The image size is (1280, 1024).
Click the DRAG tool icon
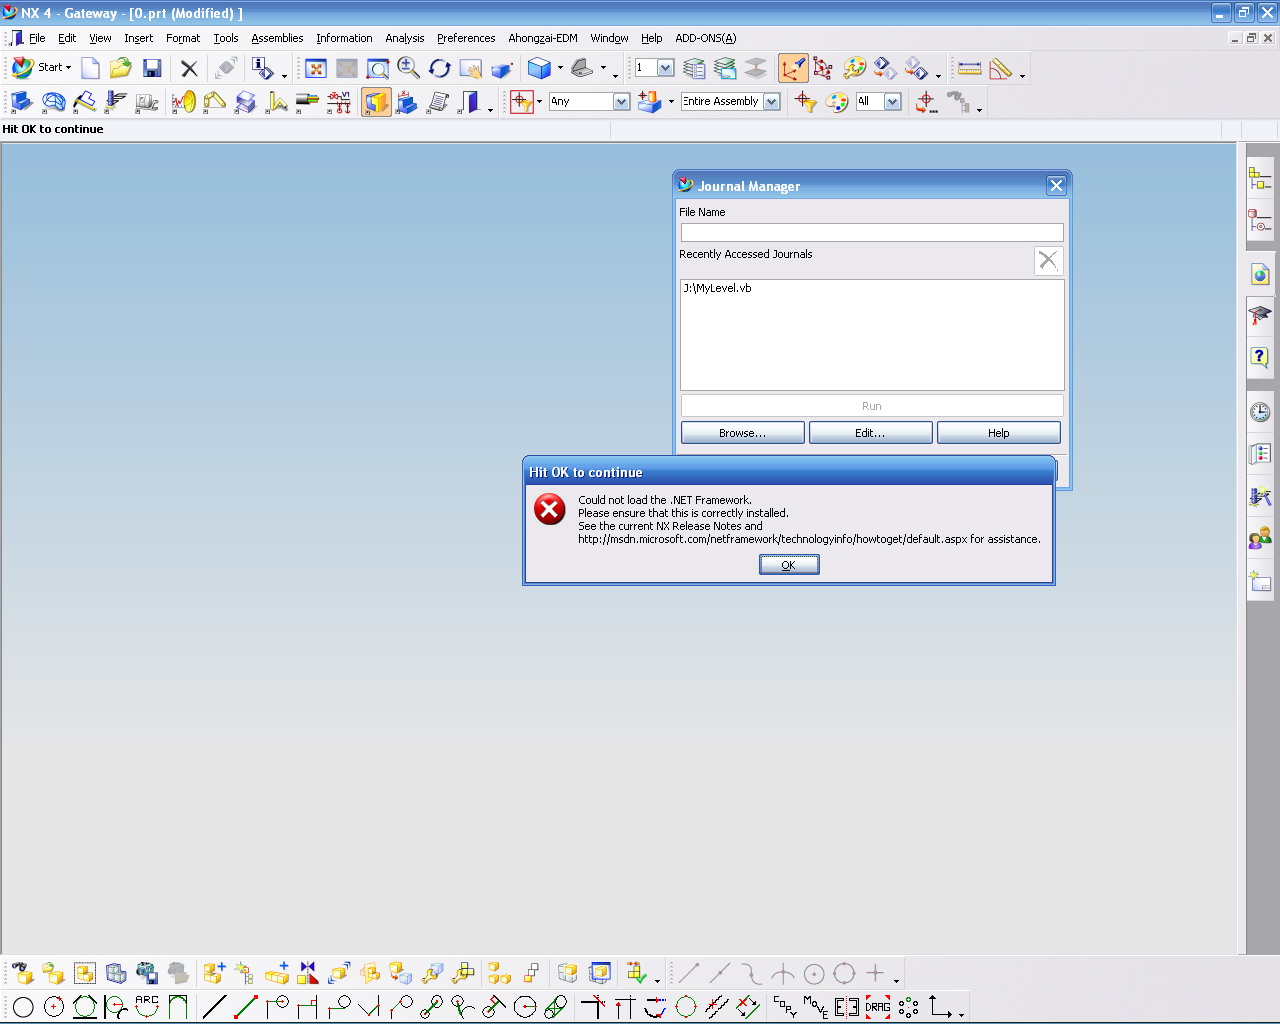pyautogui.click(x=878, y=1007)
